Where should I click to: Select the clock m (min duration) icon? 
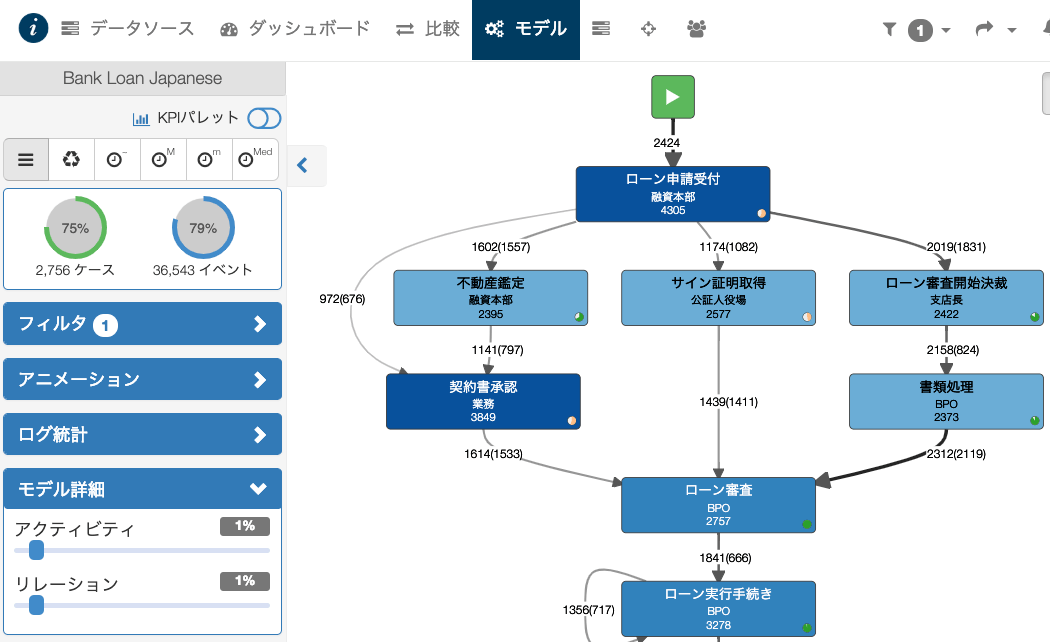pos(208,159)
